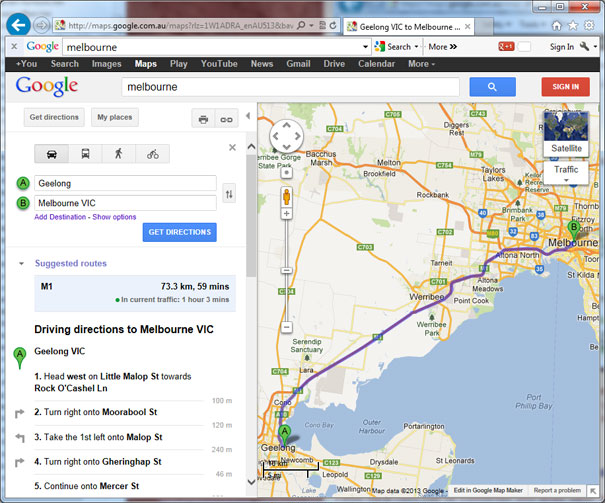
Task: Open YouTube in navigation bar
Action: [219, 64]
